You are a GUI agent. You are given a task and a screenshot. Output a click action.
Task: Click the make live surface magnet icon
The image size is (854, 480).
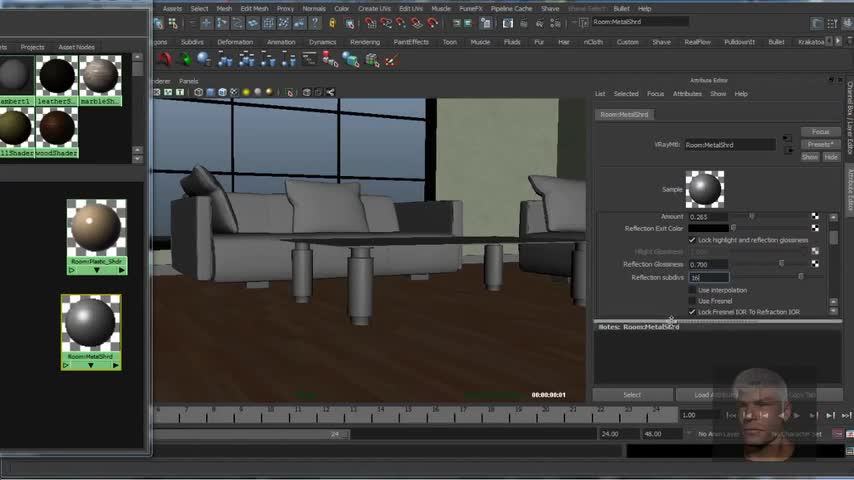click(432, 23)
